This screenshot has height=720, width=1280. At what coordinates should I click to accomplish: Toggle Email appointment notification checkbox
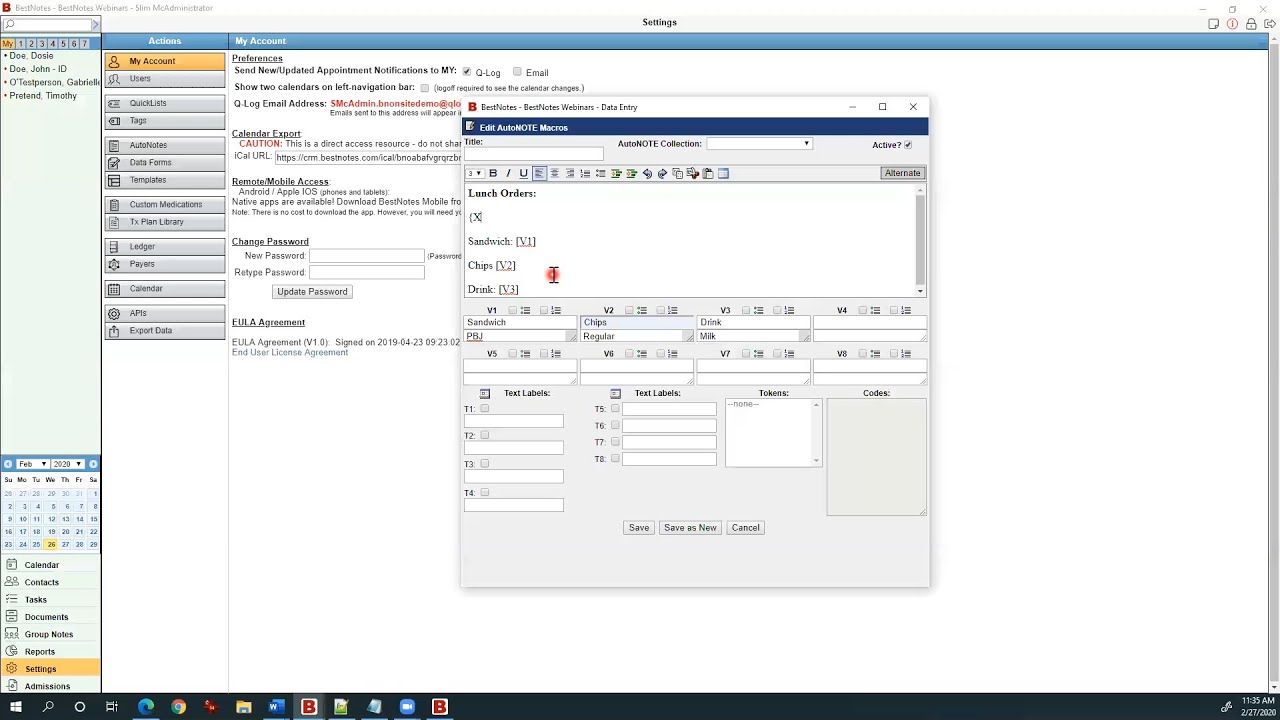tap(517, 71)
